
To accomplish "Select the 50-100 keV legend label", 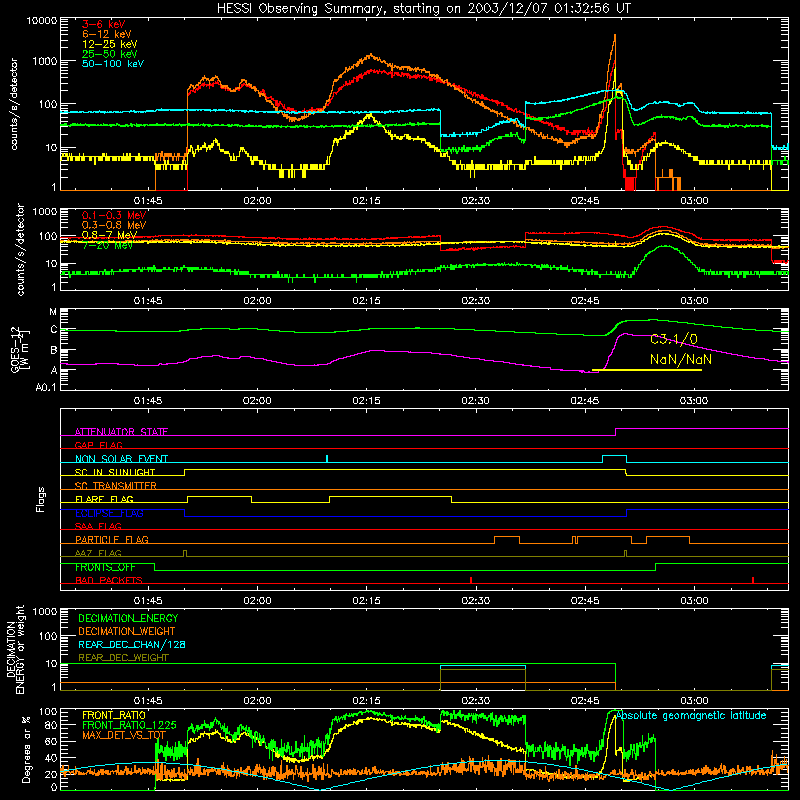I will [113, 63].
